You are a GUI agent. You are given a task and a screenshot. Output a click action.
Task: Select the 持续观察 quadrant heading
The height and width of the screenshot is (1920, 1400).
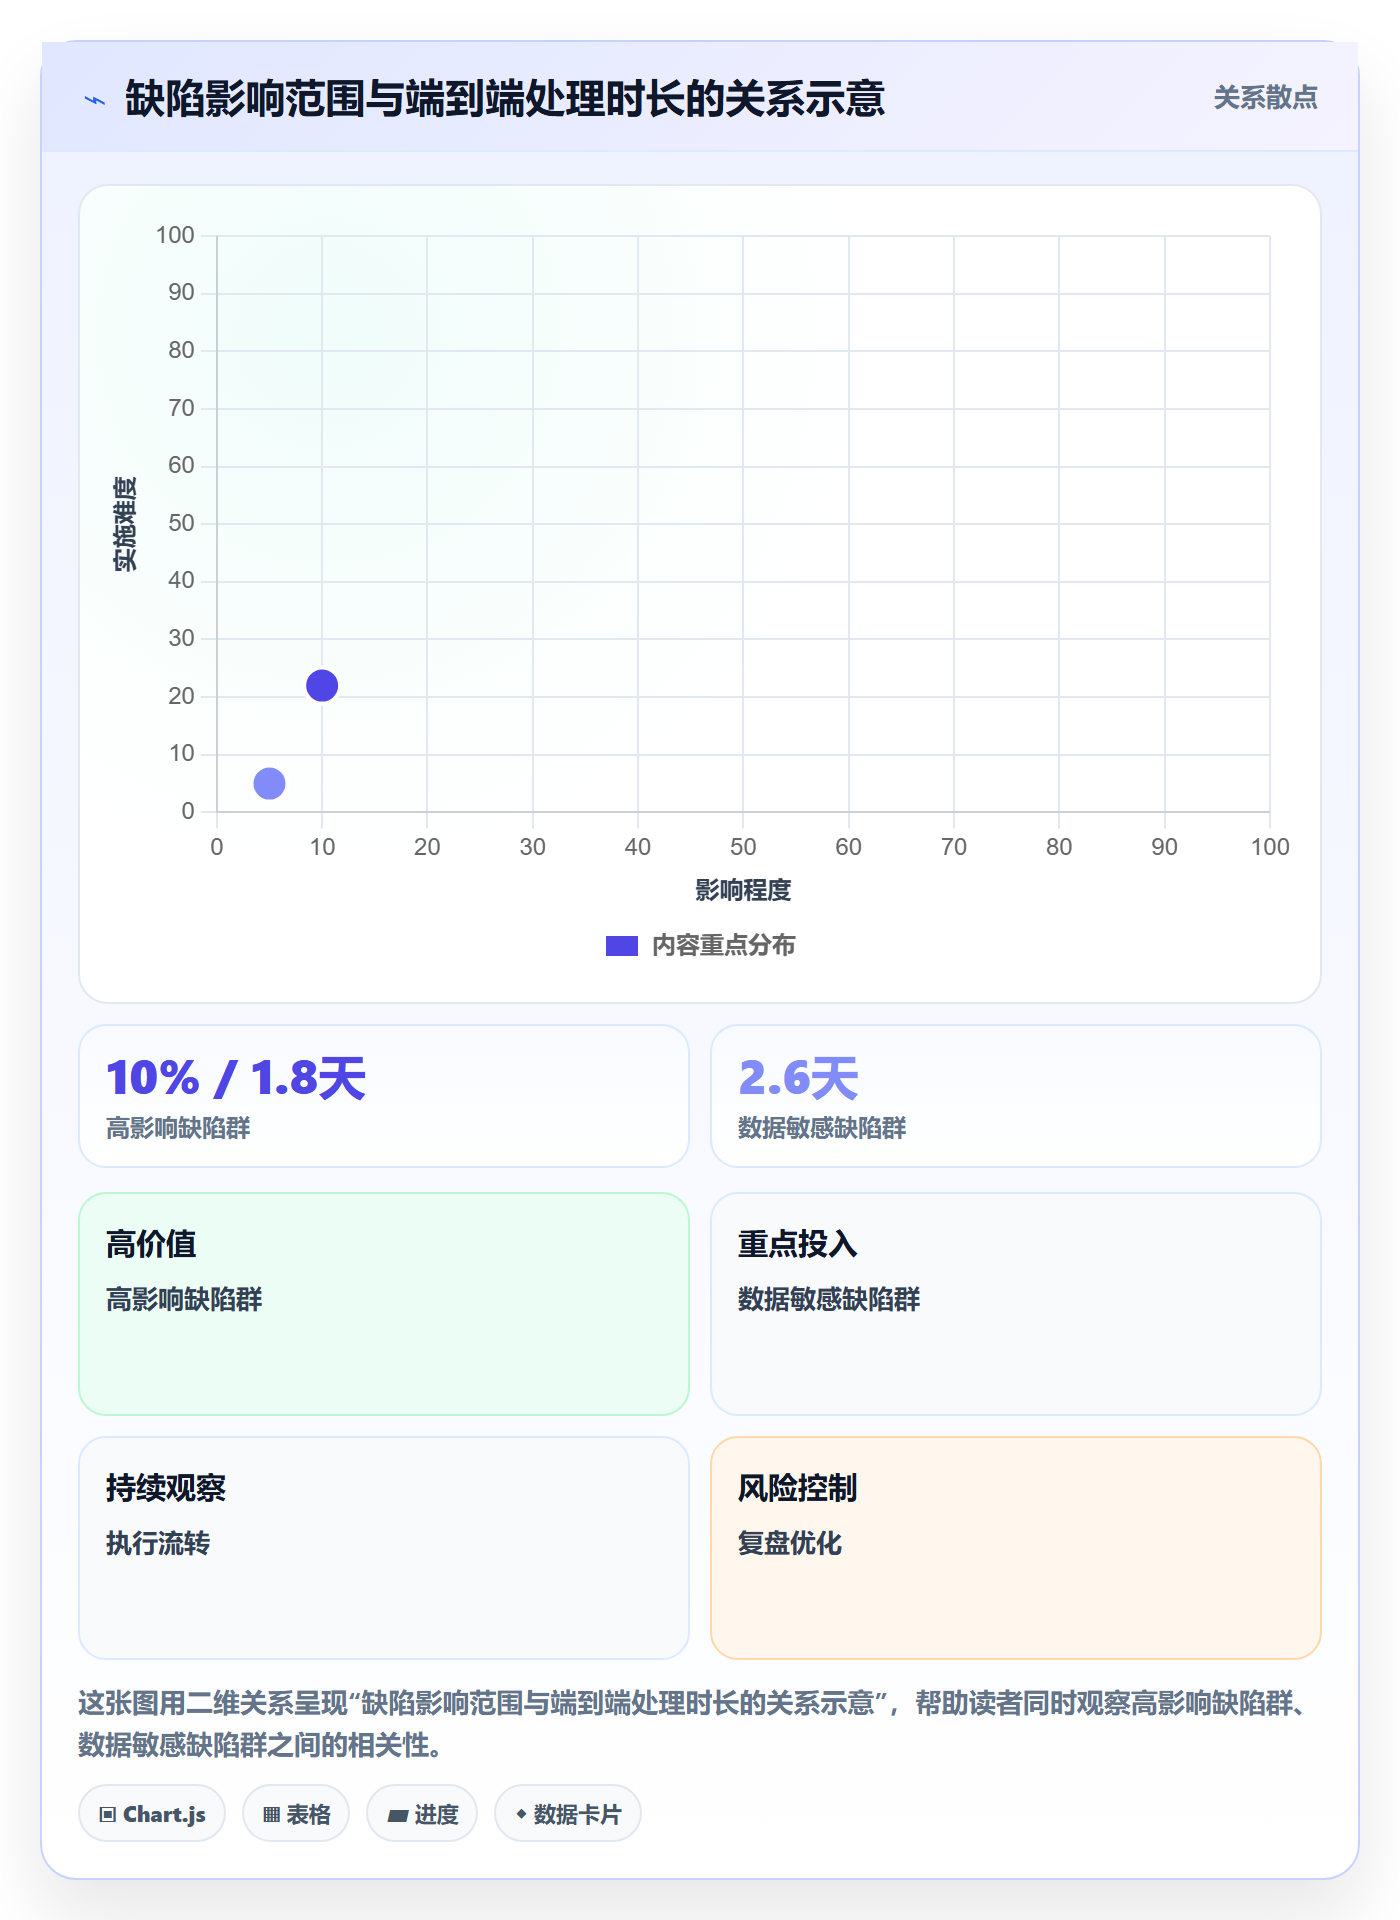point(166,1488)
